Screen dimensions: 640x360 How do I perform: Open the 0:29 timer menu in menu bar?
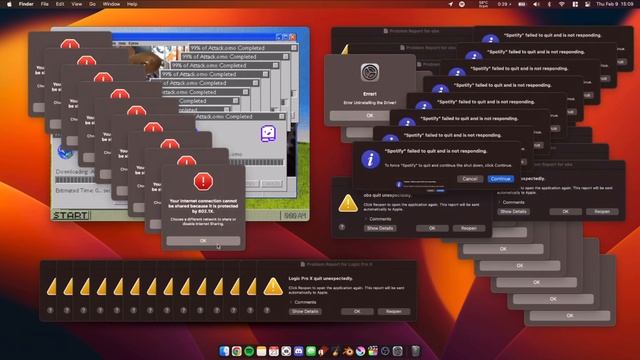point(503,4)
